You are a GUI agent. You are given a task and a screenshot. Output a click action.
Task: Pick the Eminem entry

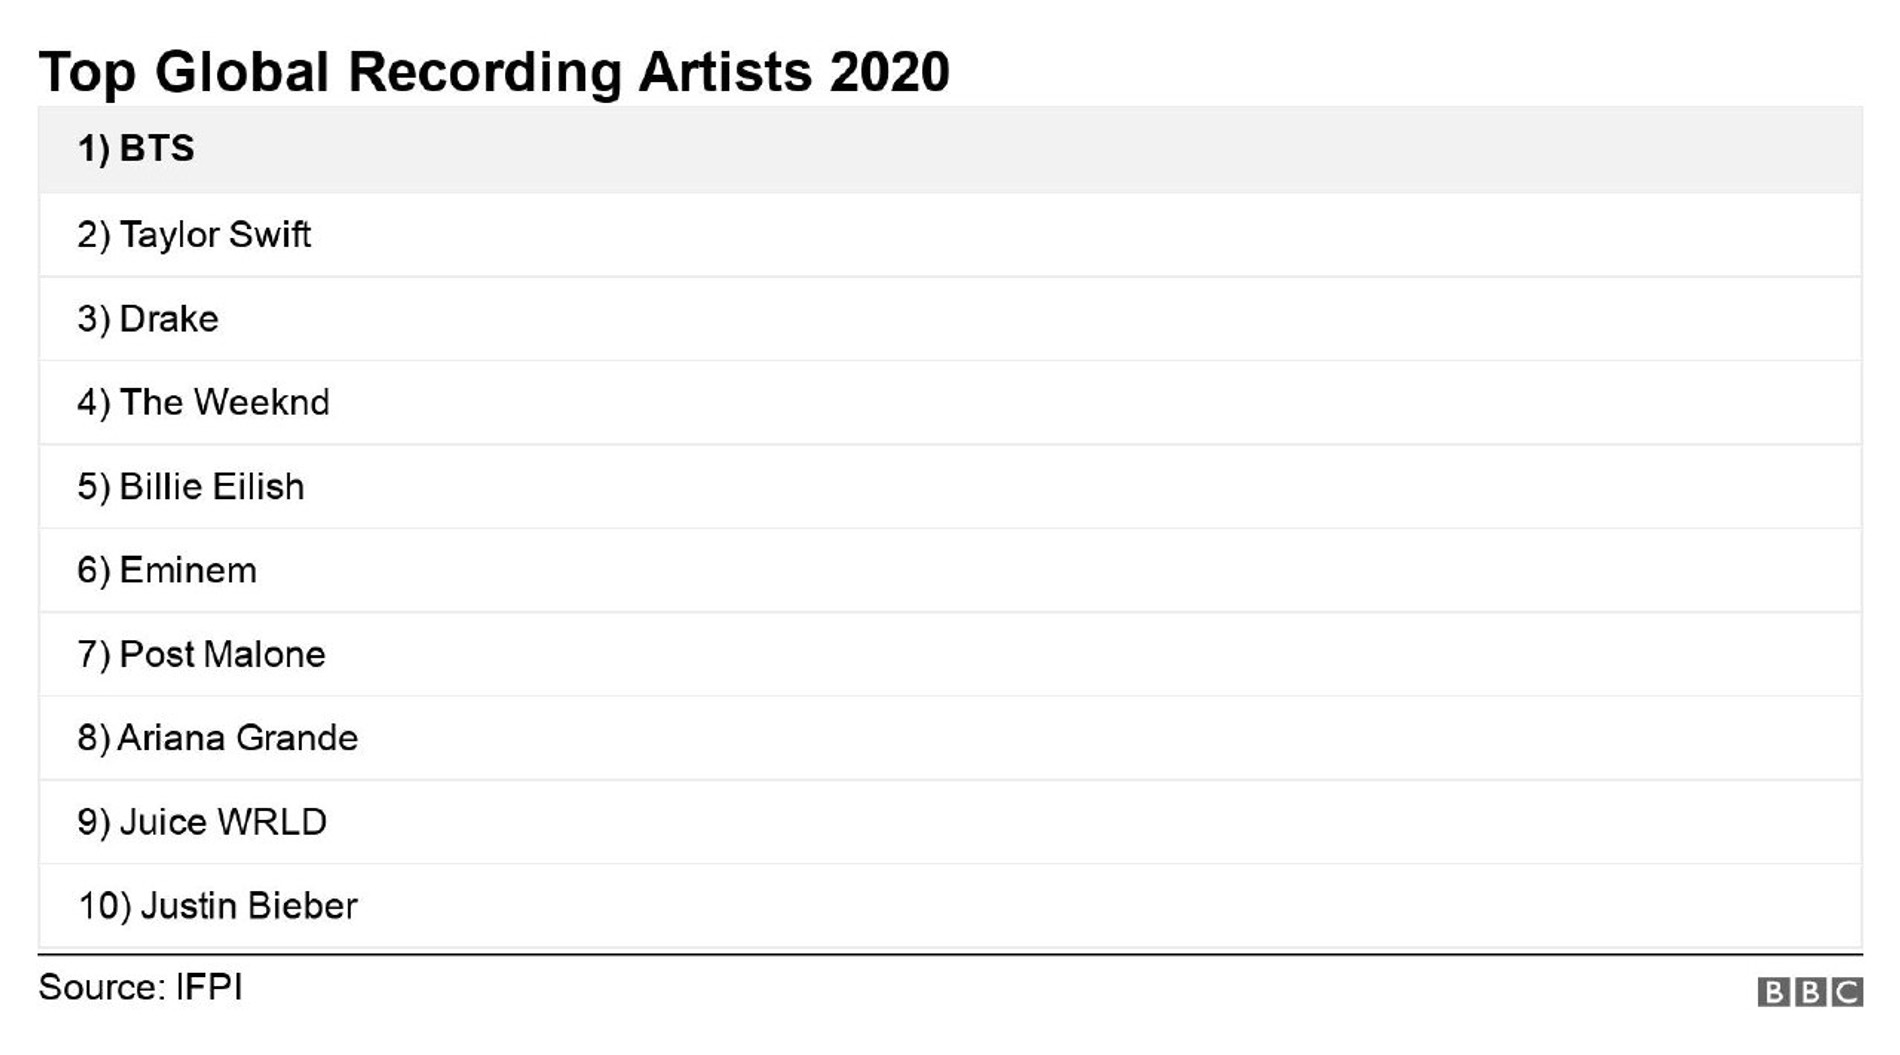point(188,571)
